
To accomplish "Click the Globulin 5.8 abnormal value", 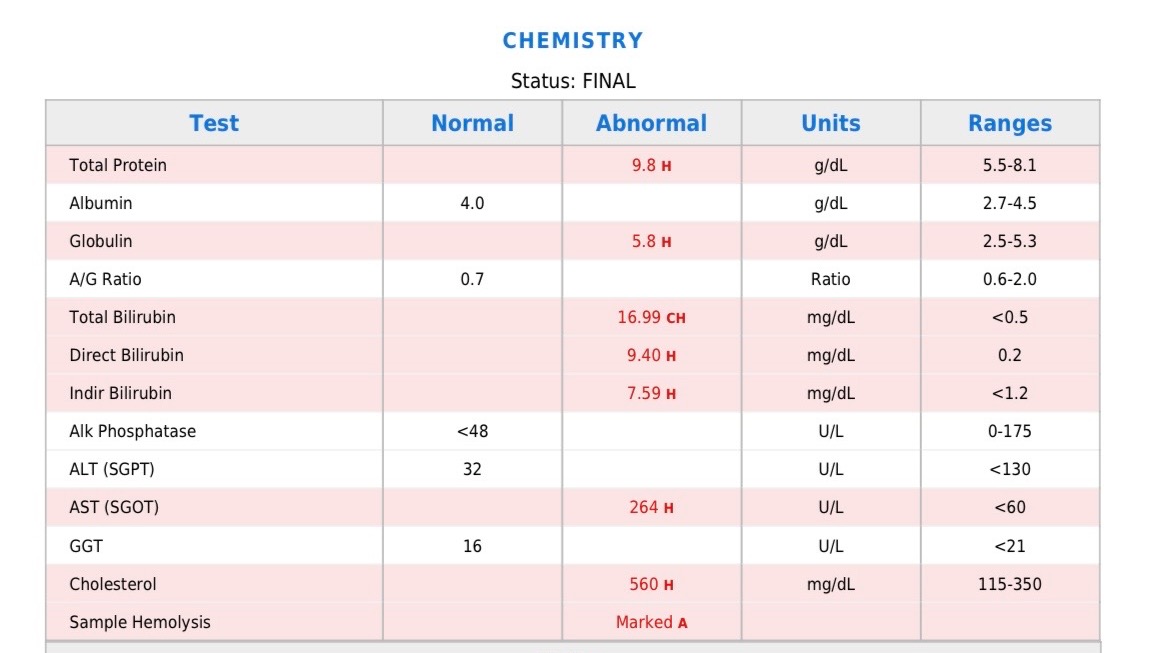I will pos(643,241).
